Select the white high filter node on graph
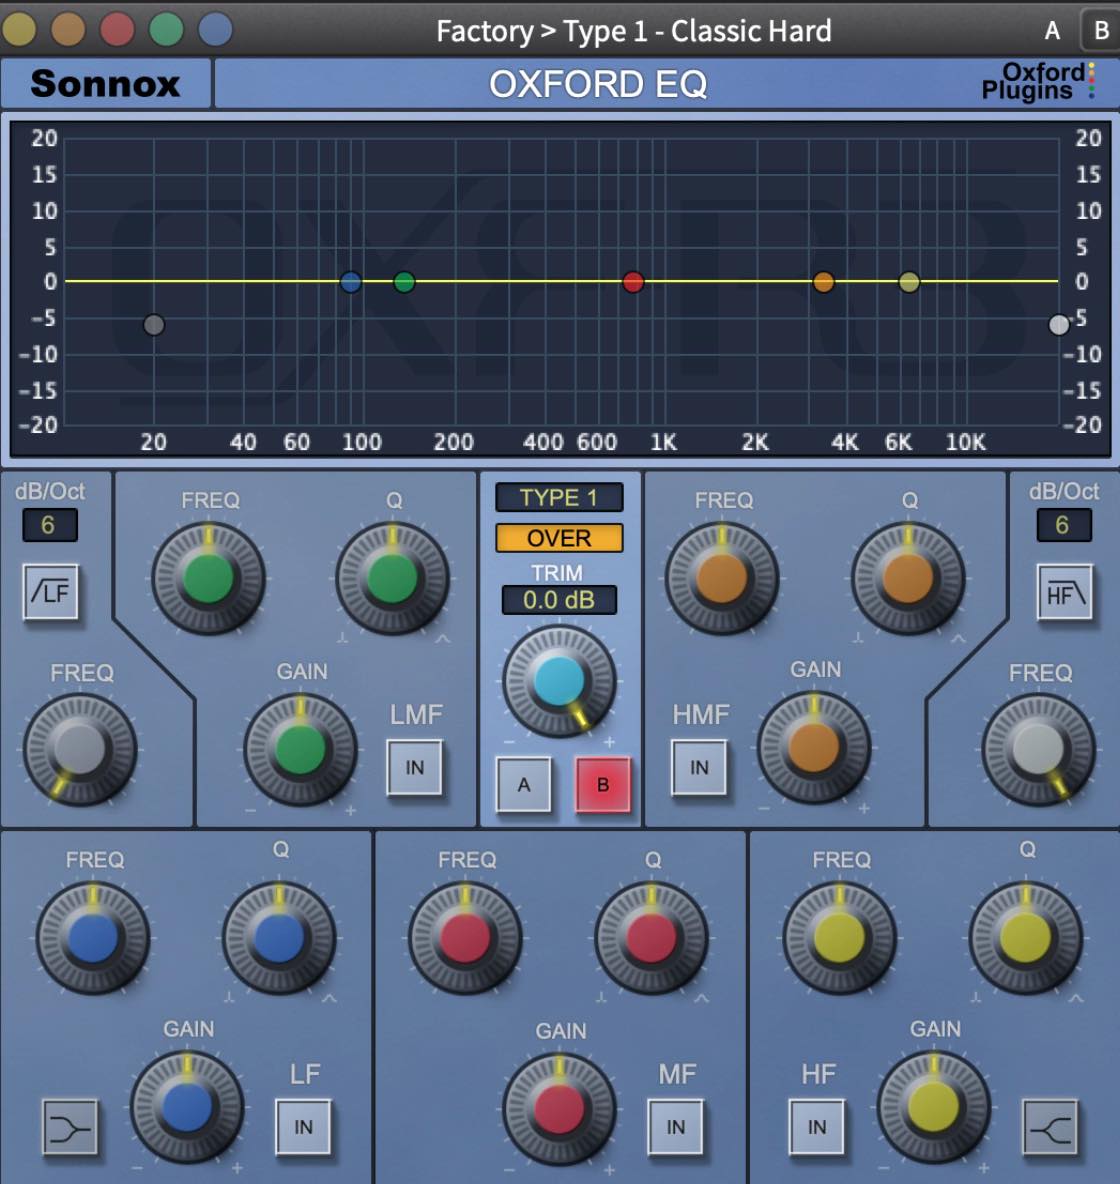Screen dimensions: 1120x1184 pyautogui.click(x=1059, y=325)
